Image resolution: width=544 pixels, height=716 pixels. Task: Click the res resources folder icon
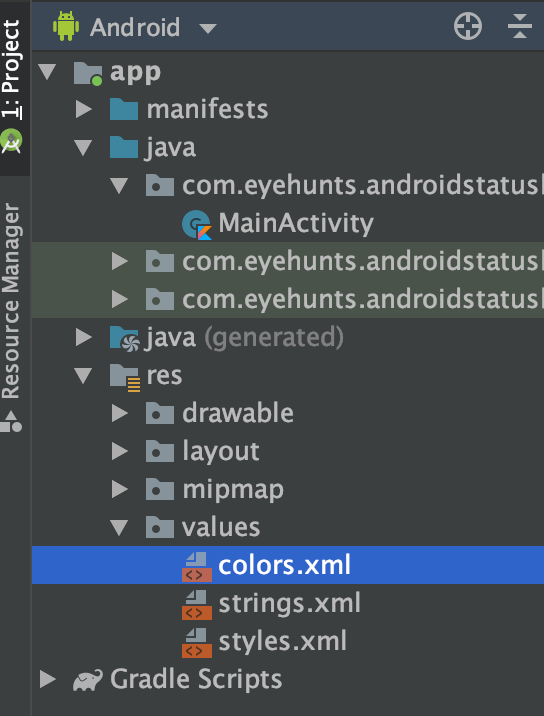tap(125, 377)
